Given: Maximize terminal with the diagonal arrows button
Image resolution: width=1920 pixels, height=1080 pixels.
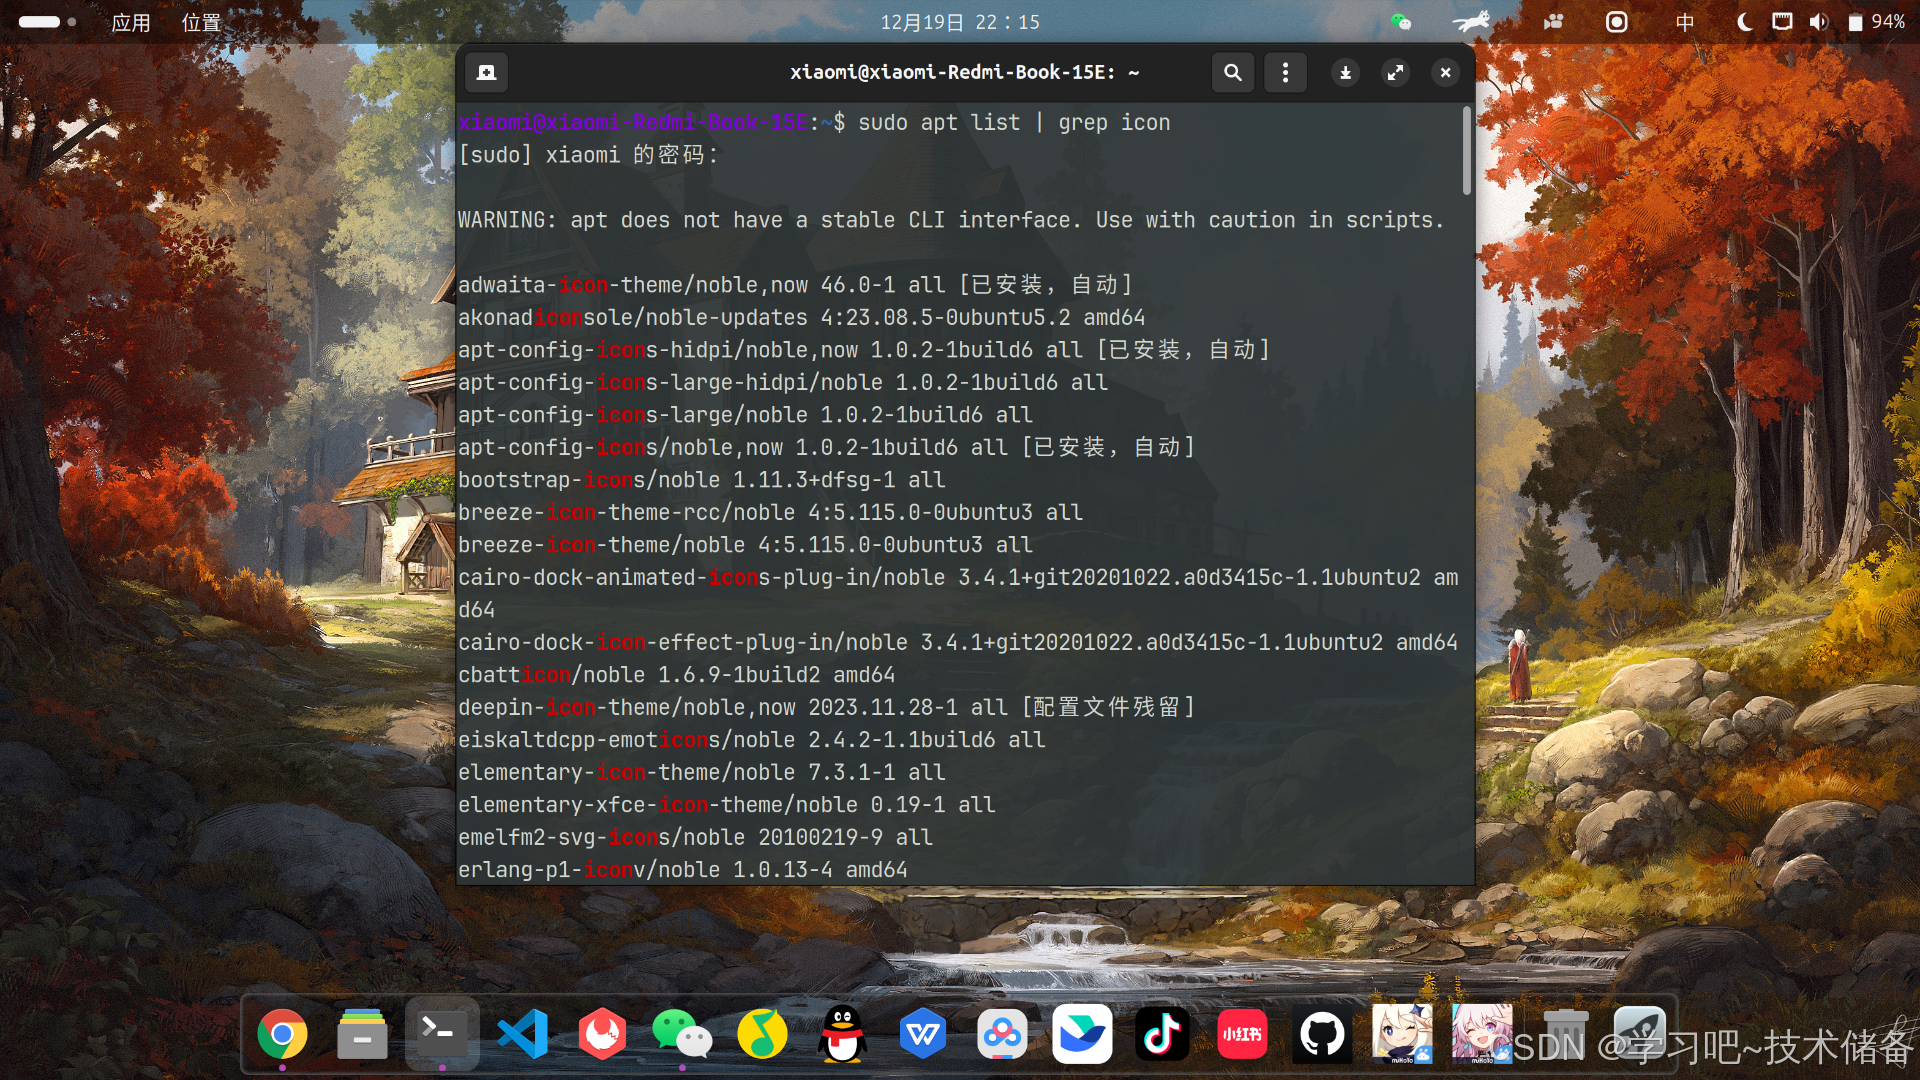Looking at the screenshot, I should tap(1395, 72).
